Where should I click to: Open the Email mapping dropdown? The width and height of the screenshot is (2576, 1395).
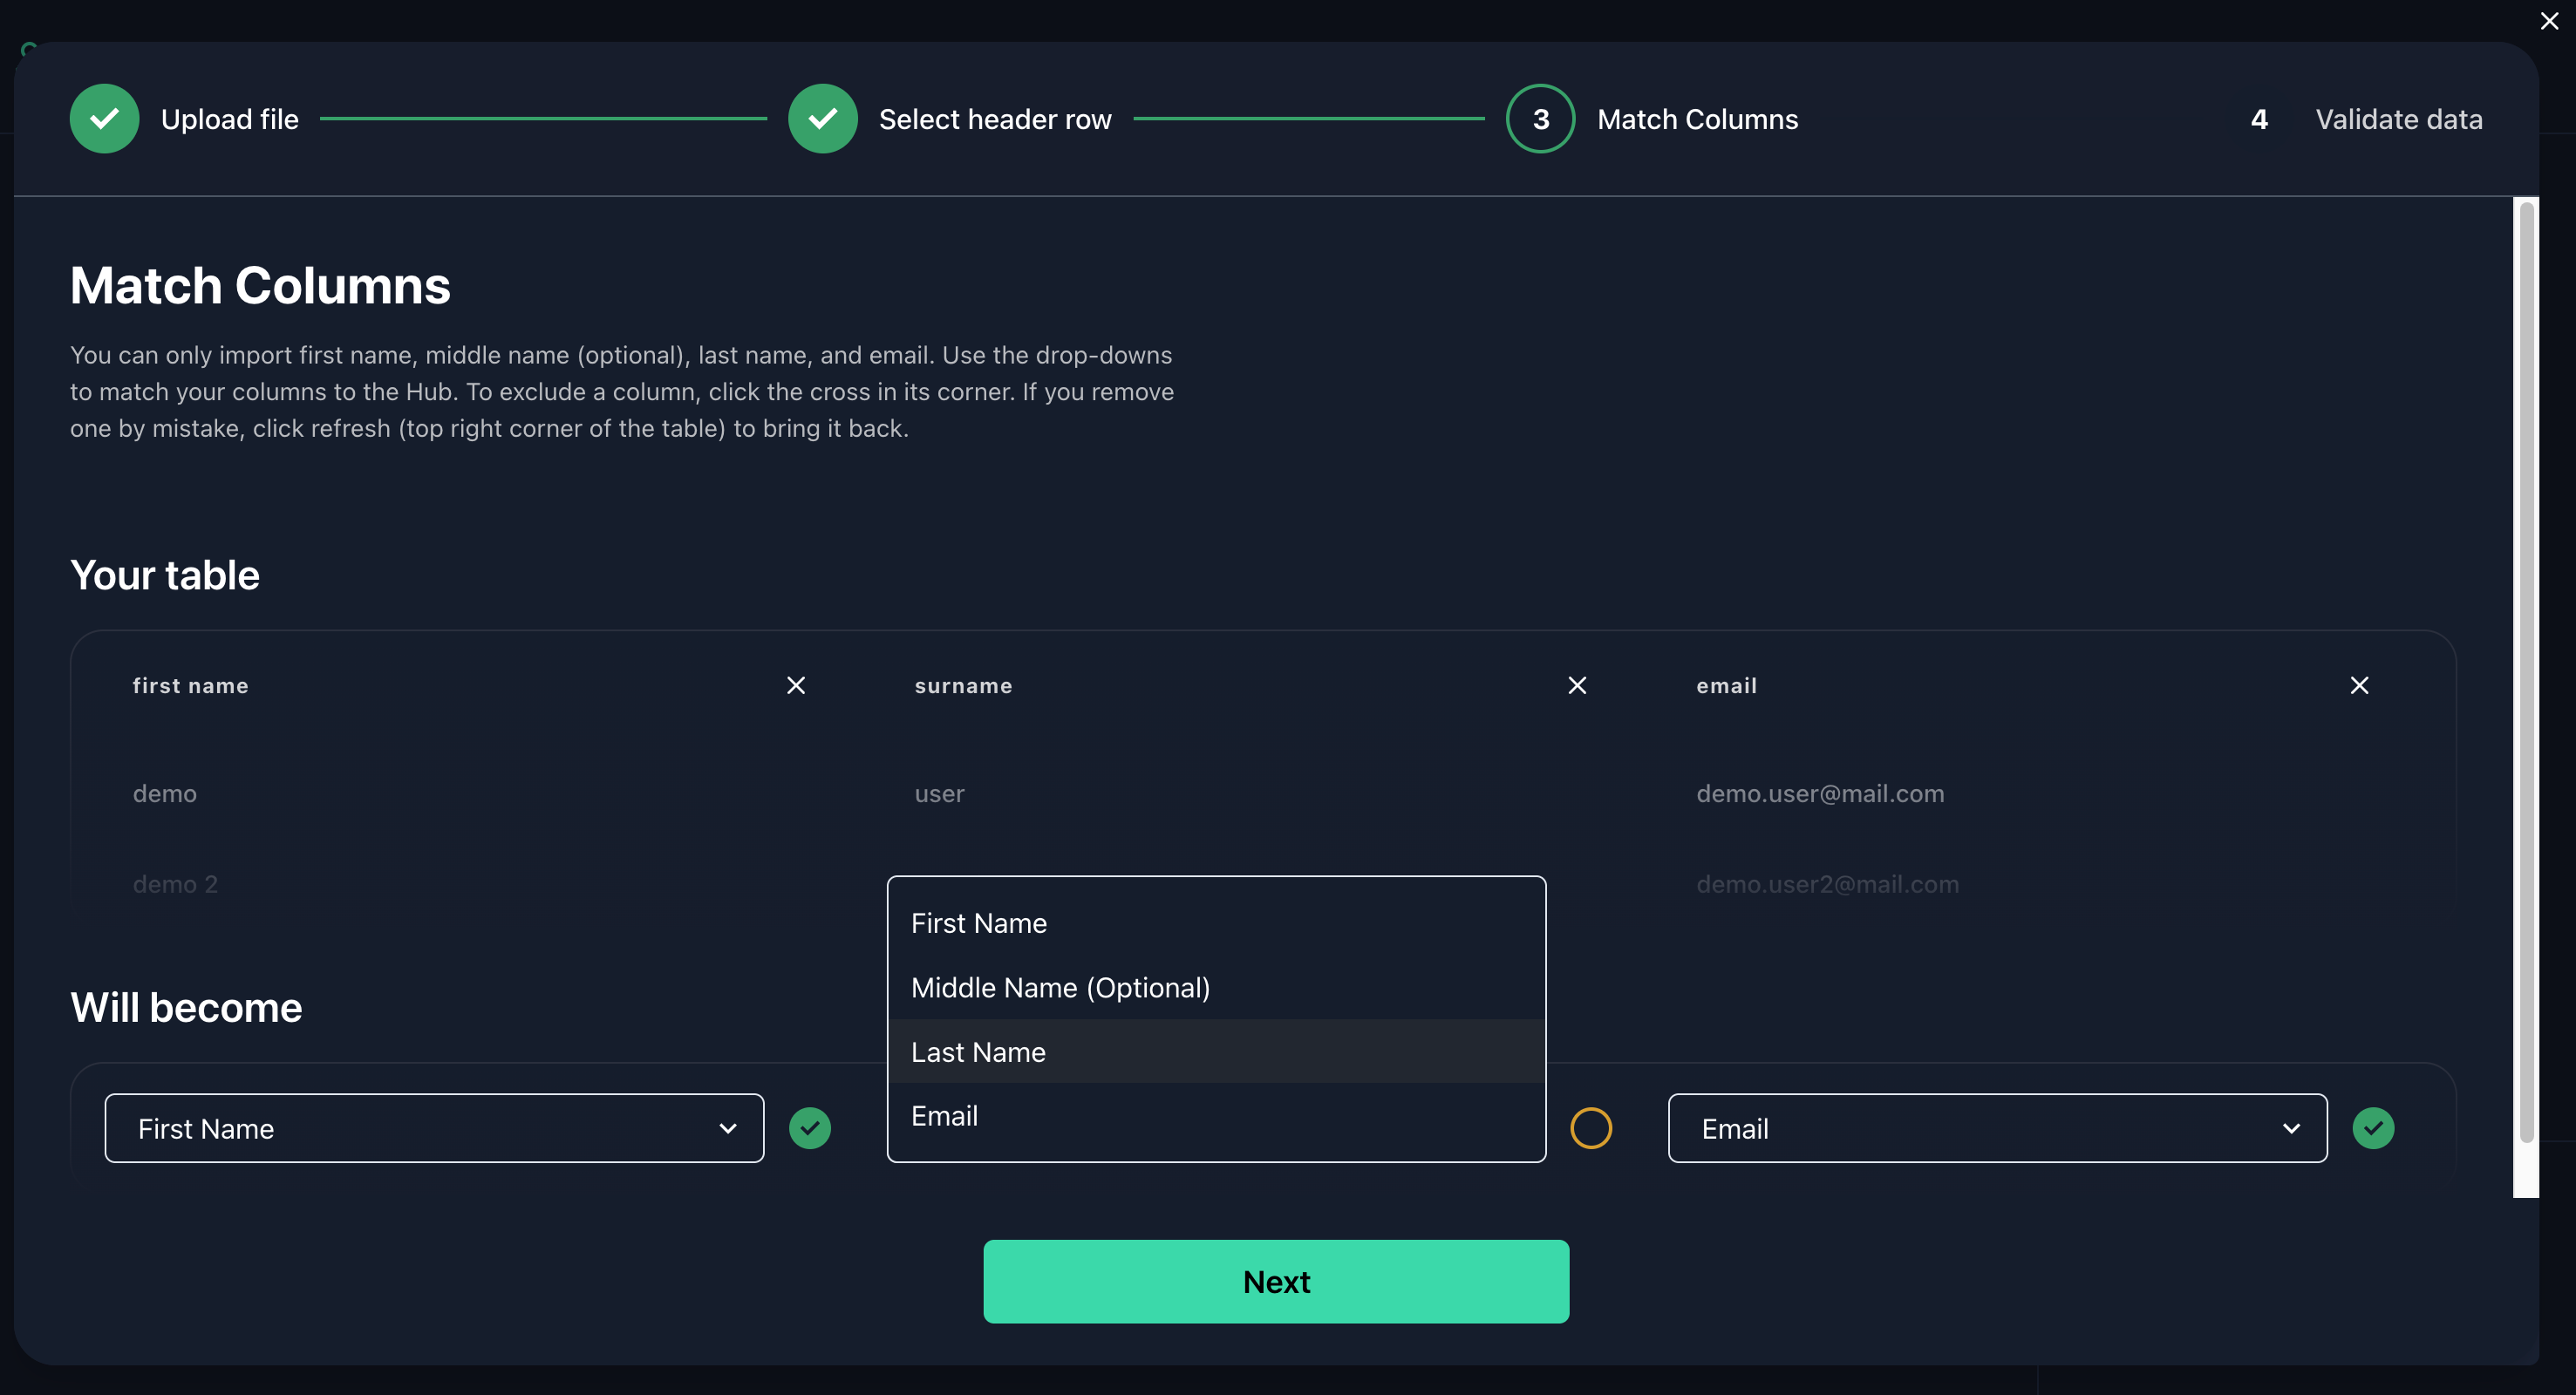1980,1128
